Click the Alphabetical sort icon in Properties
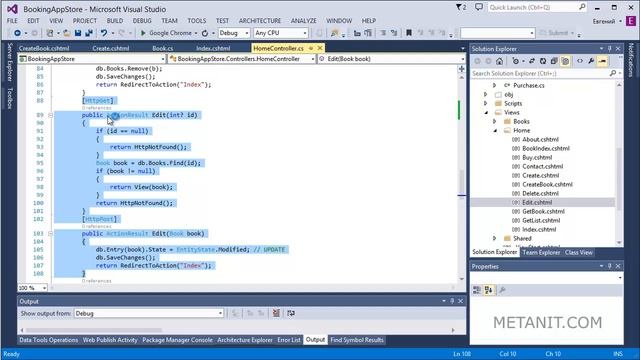The image size is (640, 360). (x=489, y=290)
